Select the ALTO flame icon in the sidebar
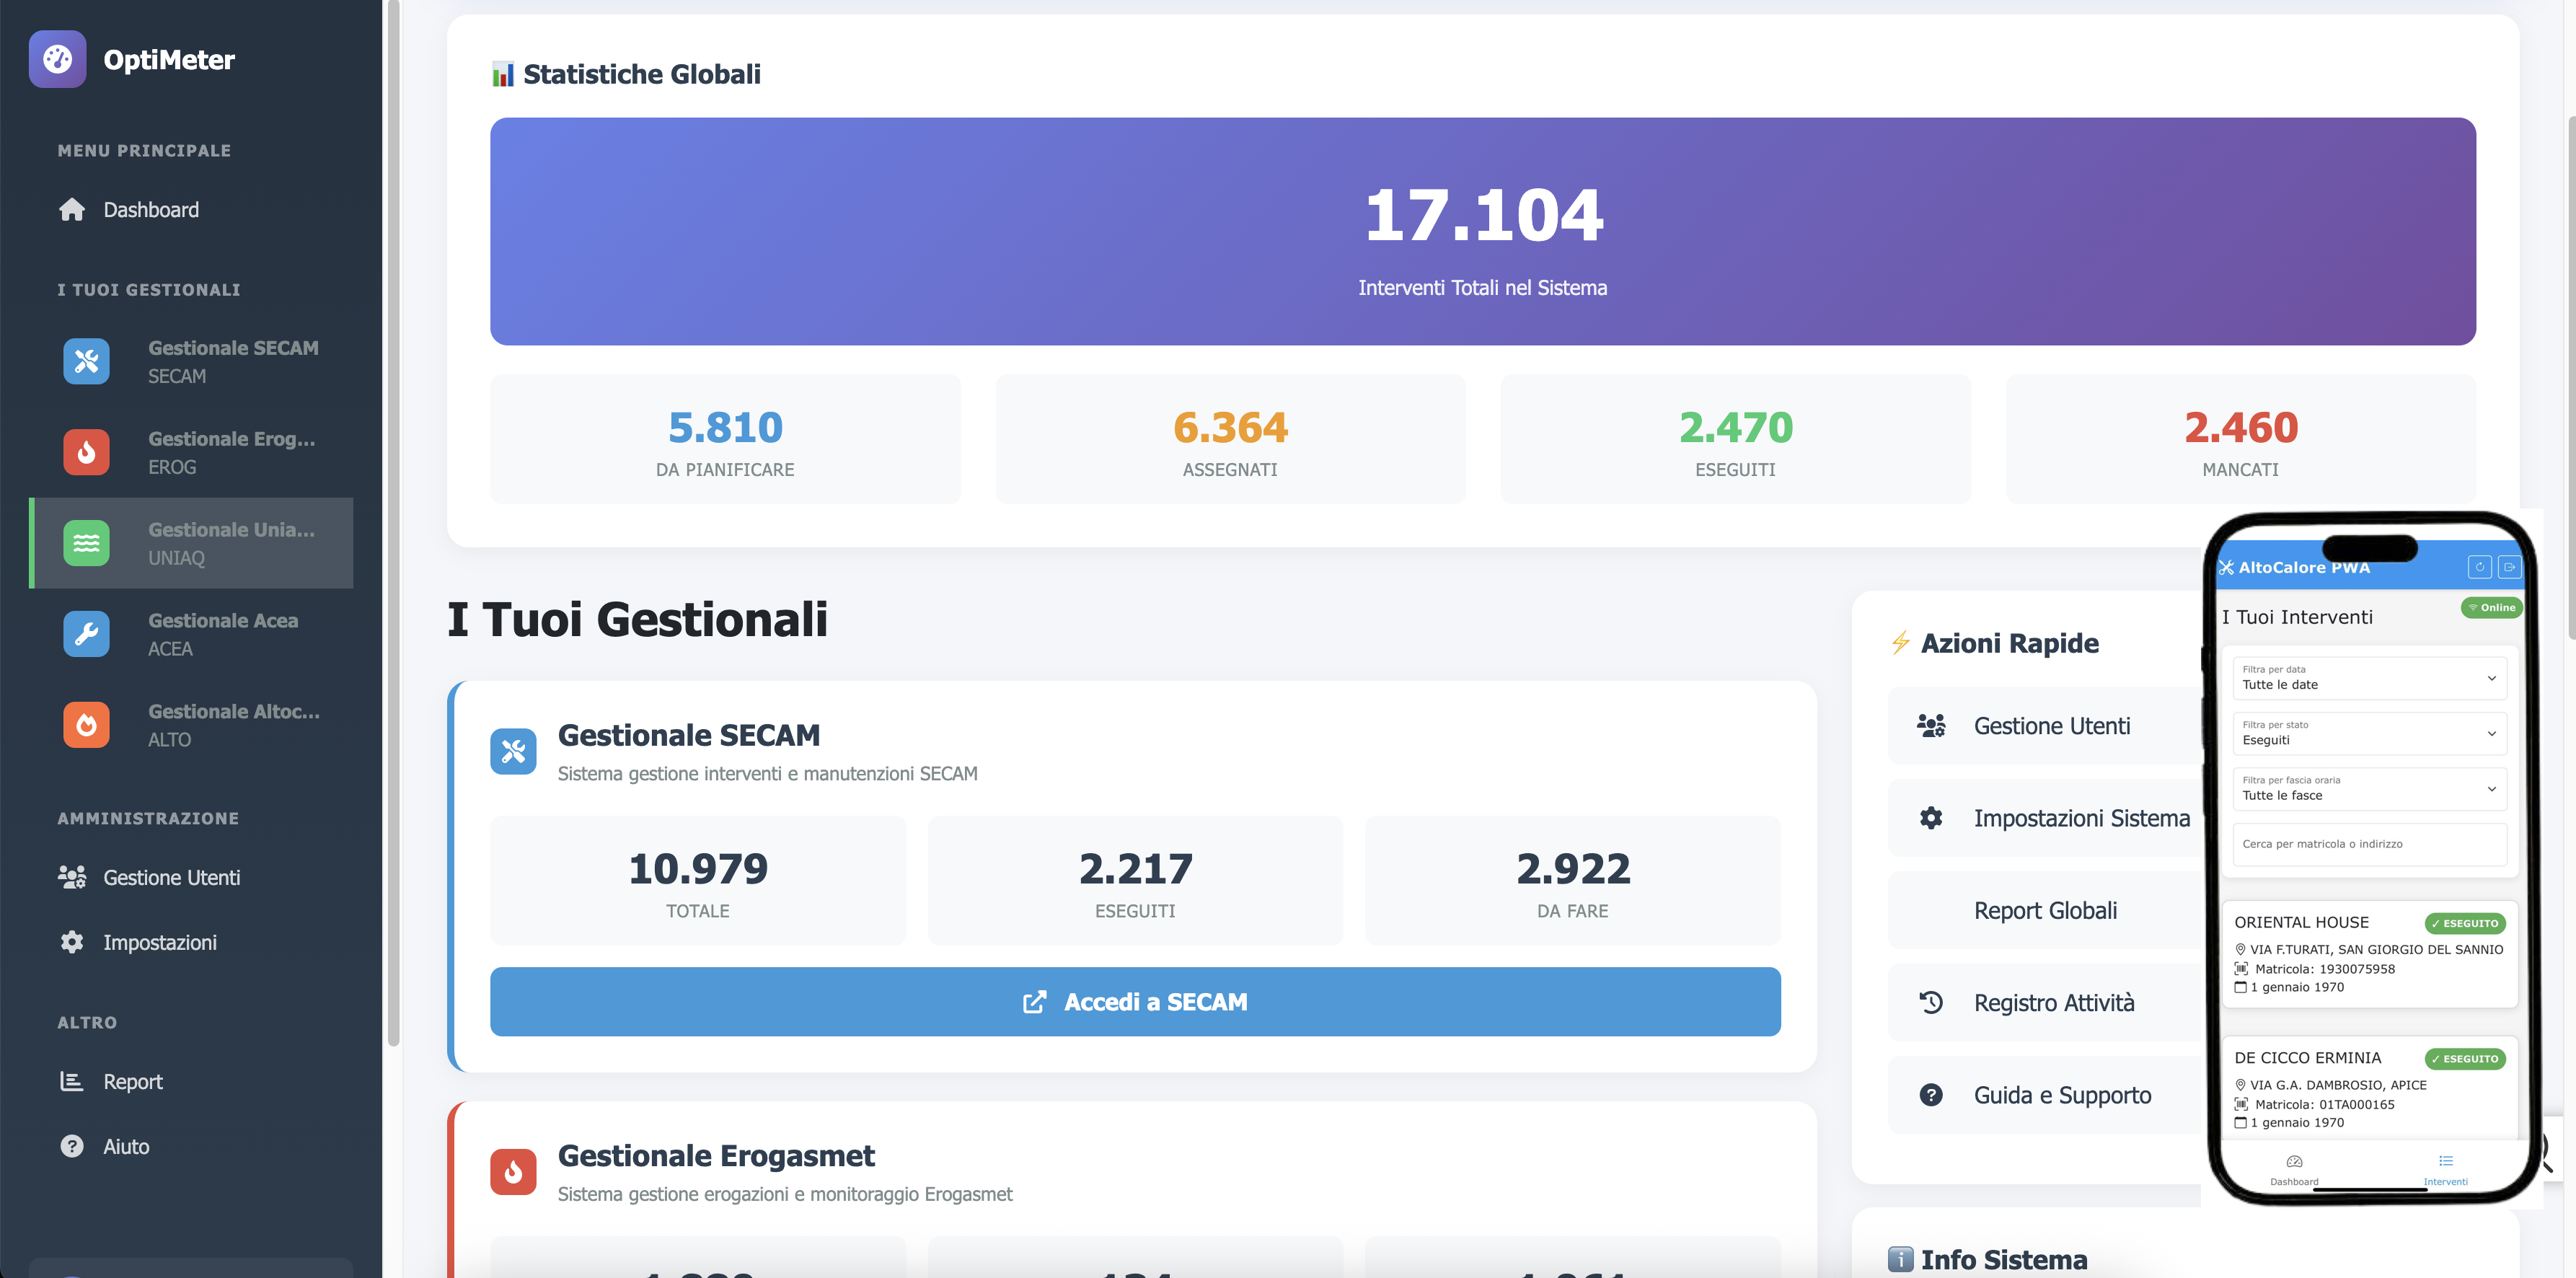Image resolution: width=2576 pixels, height=1278 pixels. point(87,725)
